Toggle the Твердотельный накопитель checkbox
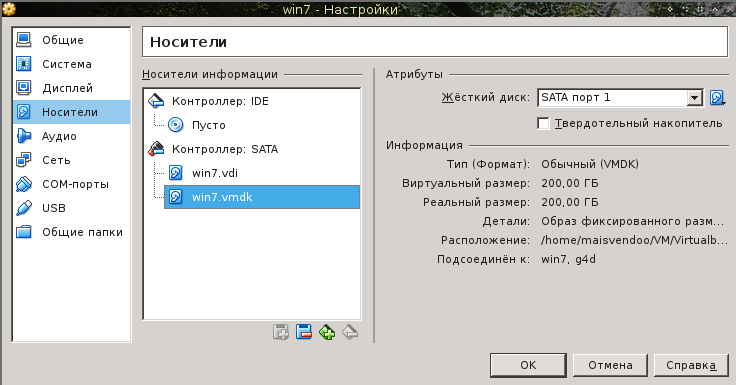 click(x=543, y=123)
